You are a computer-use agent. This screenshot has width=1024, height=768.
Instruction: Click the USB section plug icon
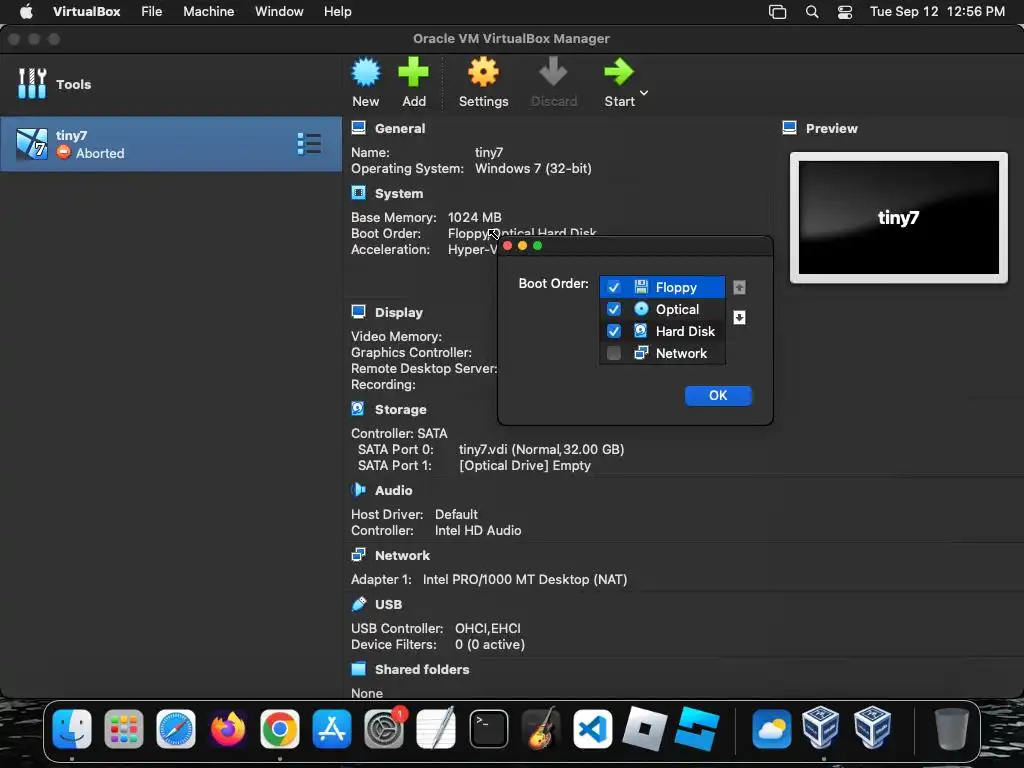[359, 604]
